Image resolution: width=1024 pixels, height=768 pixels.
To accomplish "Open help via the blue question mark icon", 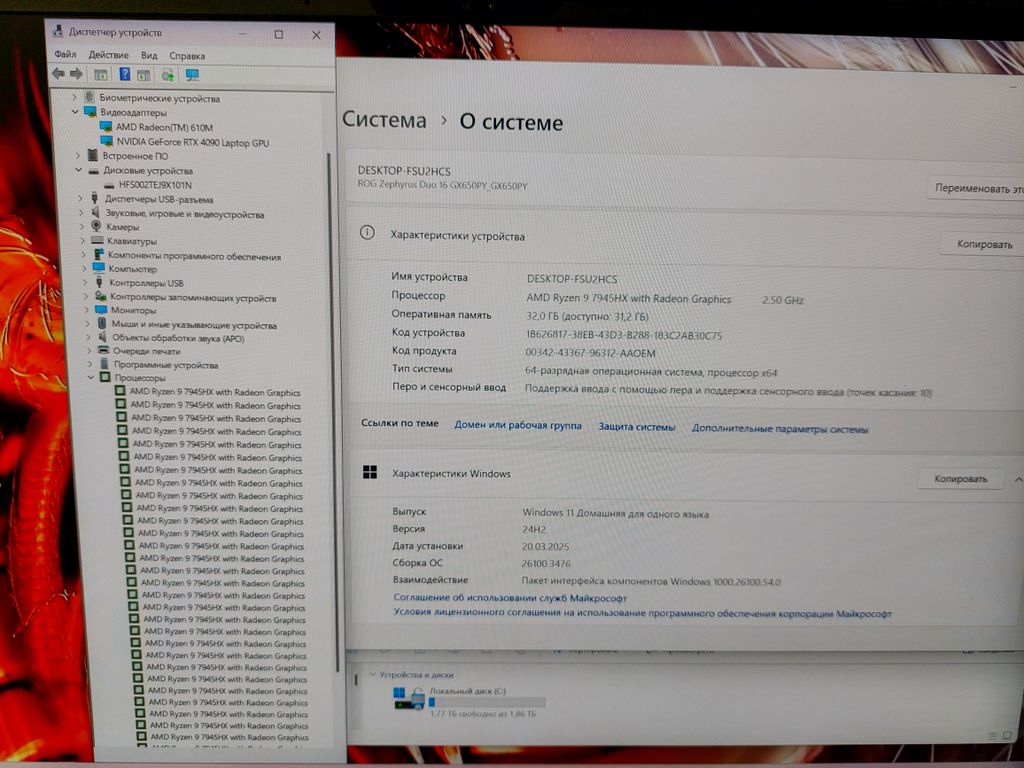I will click(x=125, y=74).
